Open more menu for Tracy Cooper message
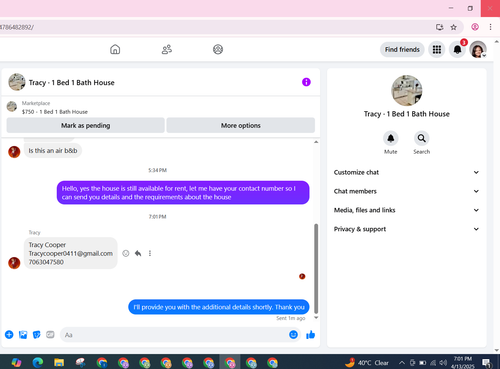 click(x=150, y=253)
